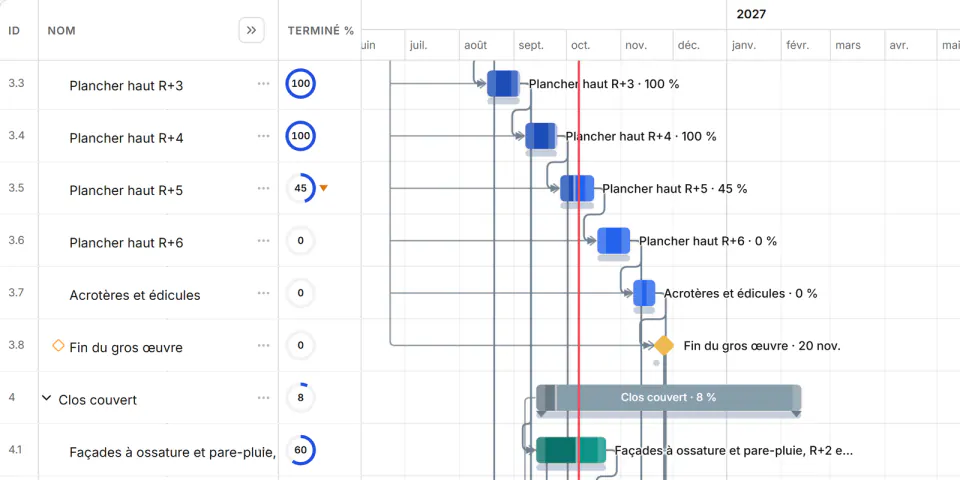Open more options for Fin du gros œuvre

coord(263,346)
